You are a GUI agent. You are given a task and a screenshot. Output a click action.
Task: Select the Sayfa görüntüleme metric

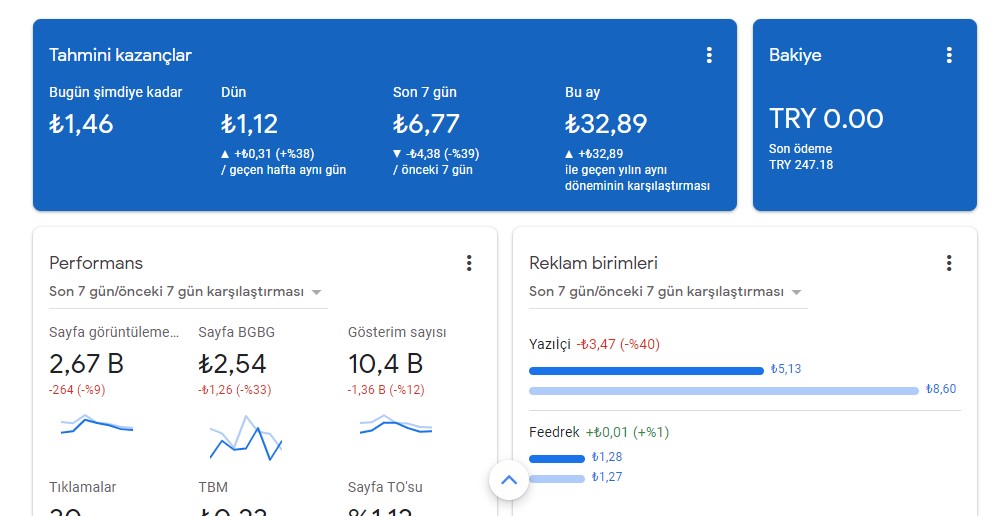(114, 332)
